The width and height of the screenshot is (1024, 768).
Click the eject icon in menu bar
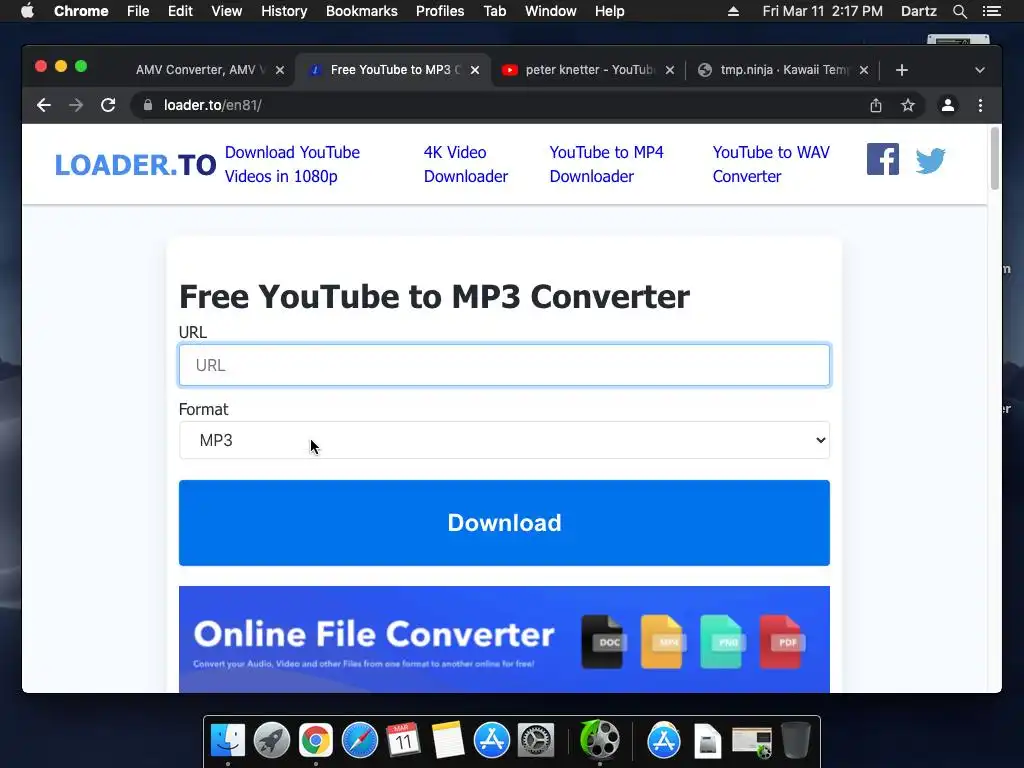(733, 11)
